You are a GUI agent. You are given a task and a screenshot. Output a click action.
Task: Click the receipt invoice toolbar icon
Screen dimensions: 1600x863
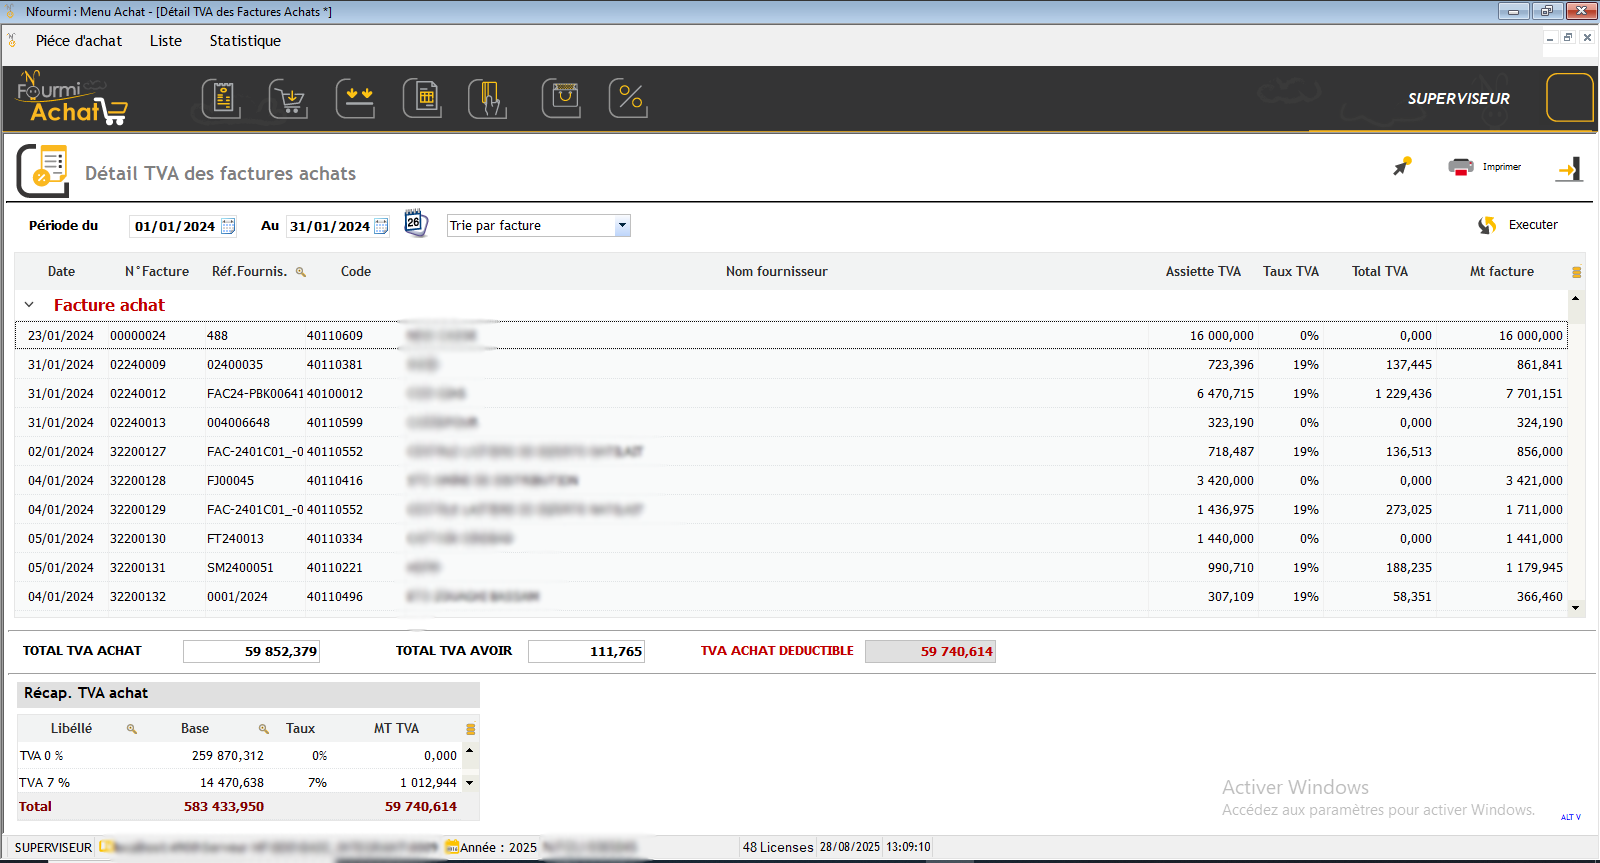tap(221, 98)
